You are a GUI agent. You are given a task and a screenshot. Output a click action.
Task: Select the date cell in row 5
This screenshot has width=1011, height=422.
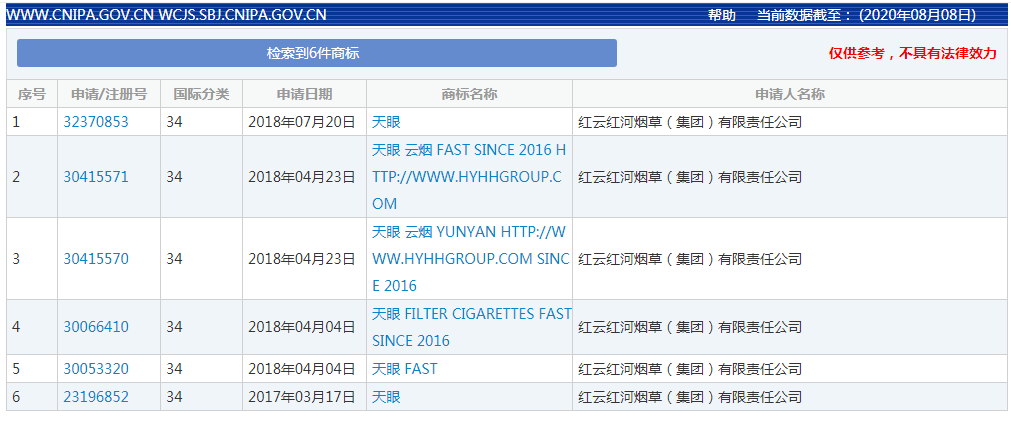[302, 369]
